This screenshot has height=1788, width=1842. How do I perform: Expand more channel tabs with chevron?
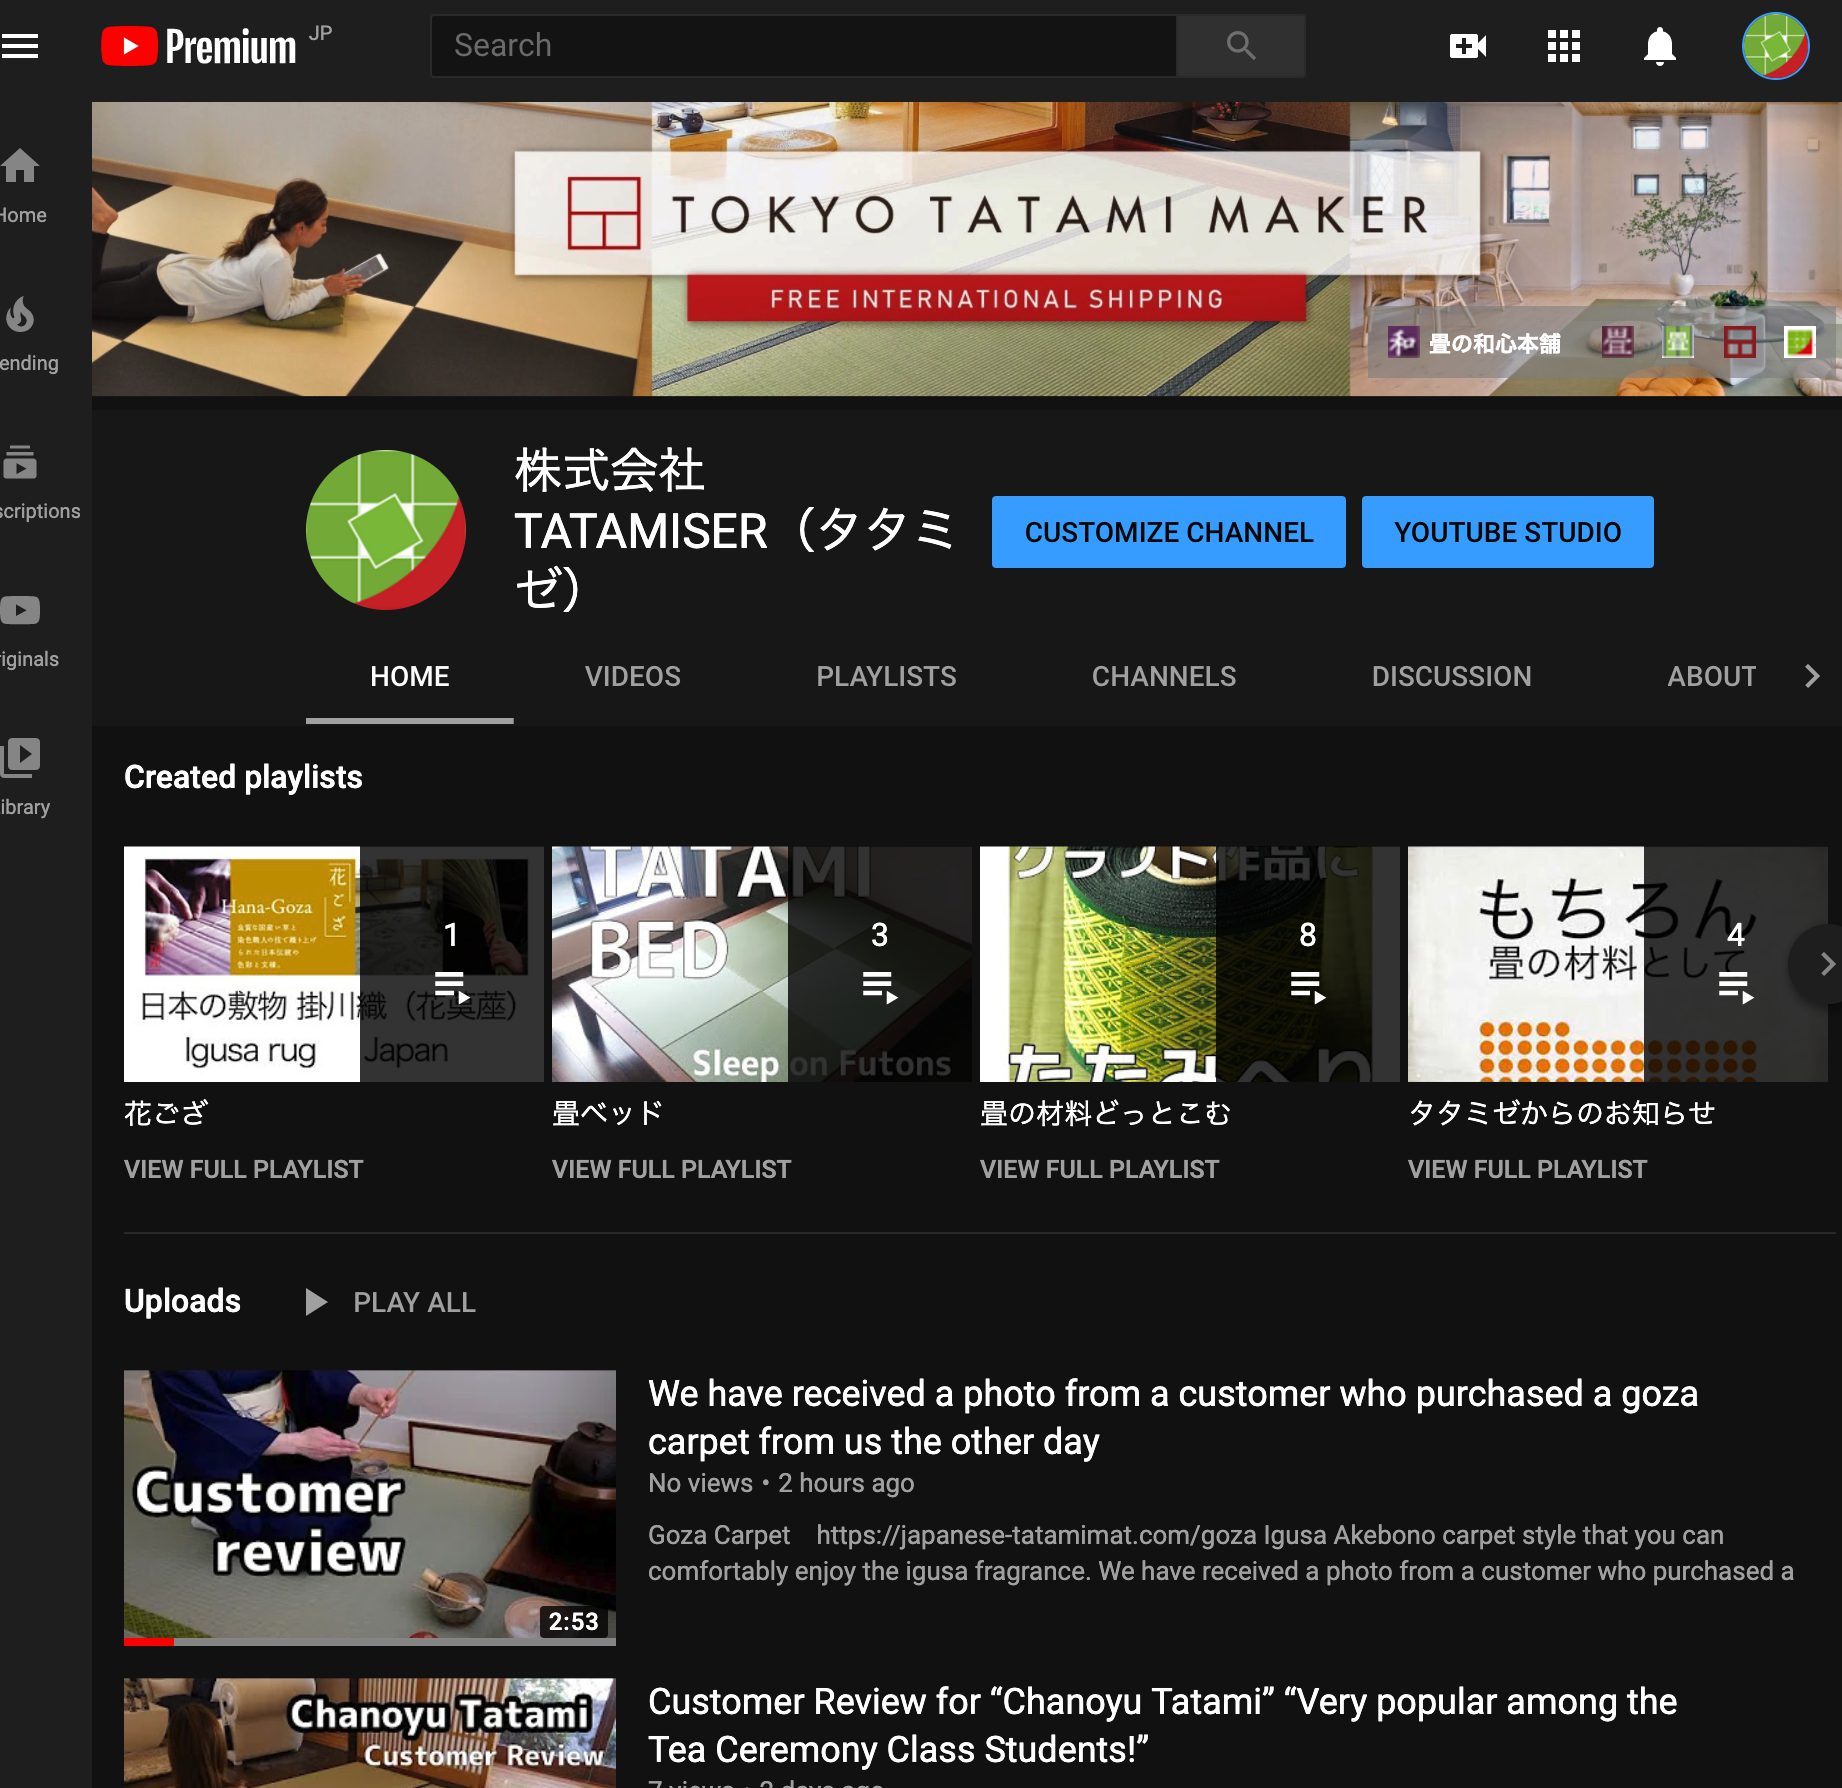1812,677
